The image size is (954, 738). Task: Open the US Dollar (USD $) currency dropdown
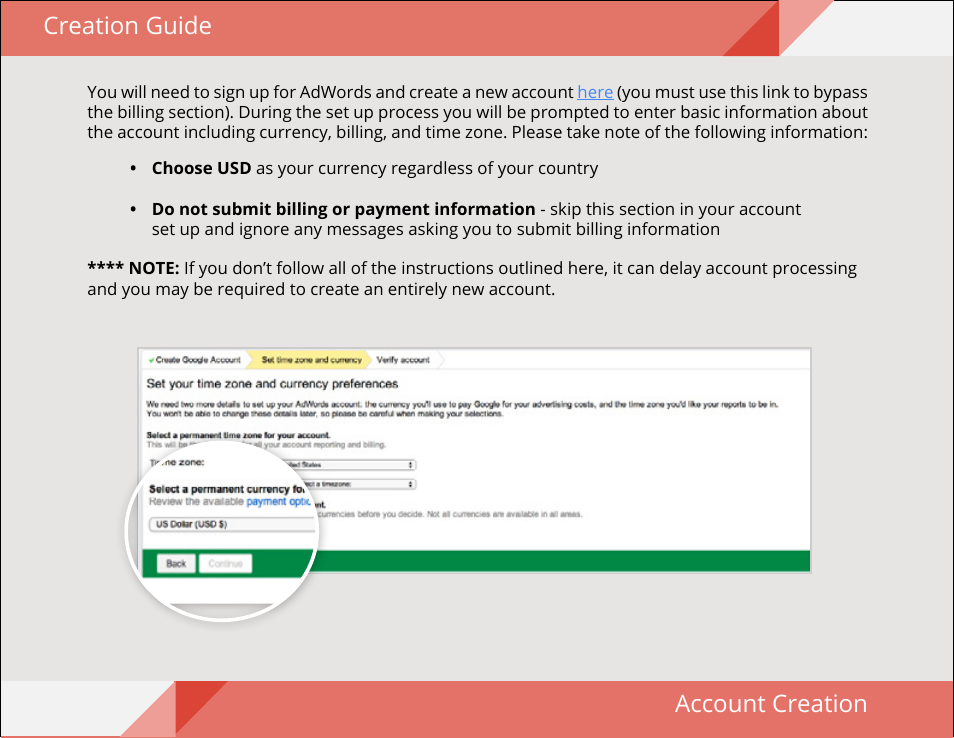[230, 524]
